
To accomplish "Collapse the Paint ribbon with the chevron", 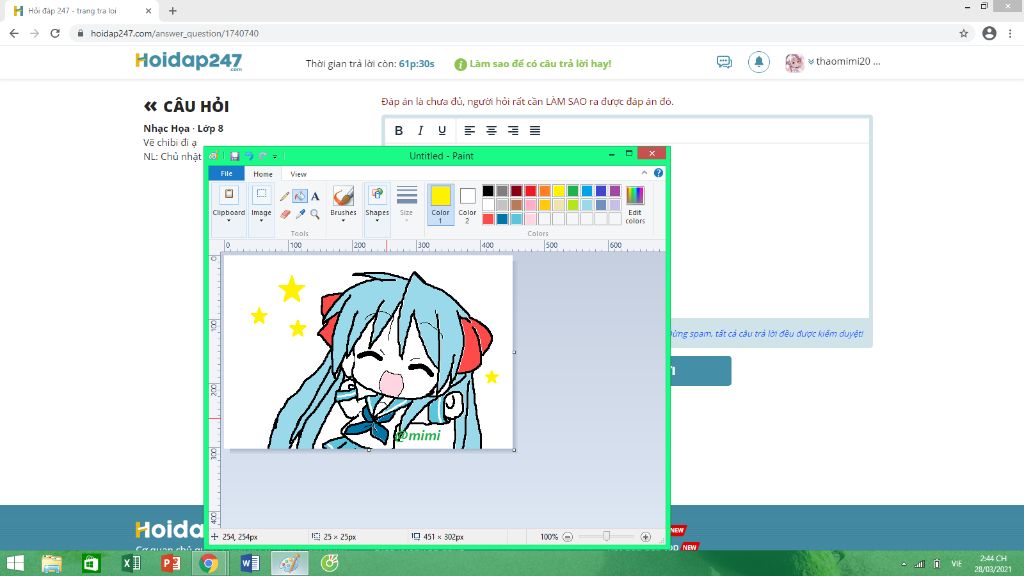I will click(x=644, y=173).
